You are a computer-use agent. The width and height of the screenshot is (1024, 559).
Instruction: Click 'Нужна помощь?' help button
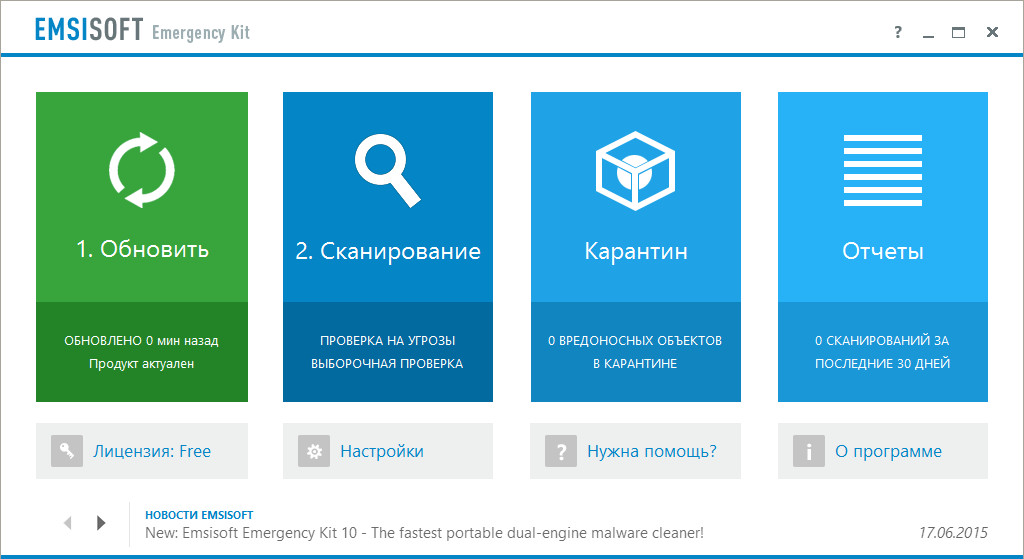(x=651, y=451)
